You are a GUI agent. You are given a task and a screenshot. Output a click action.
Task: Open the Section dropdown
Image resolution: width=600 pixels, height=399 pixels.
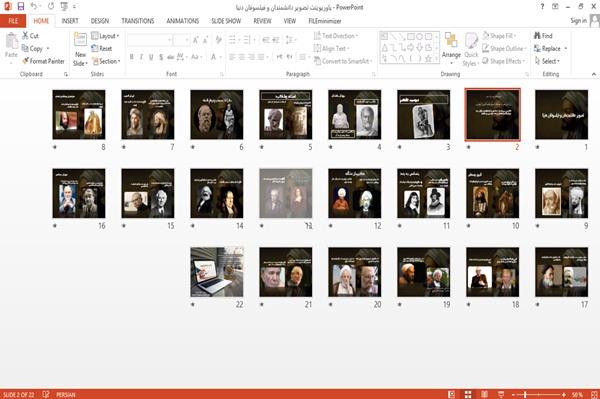pyautogui.click(x=106, y=61)
